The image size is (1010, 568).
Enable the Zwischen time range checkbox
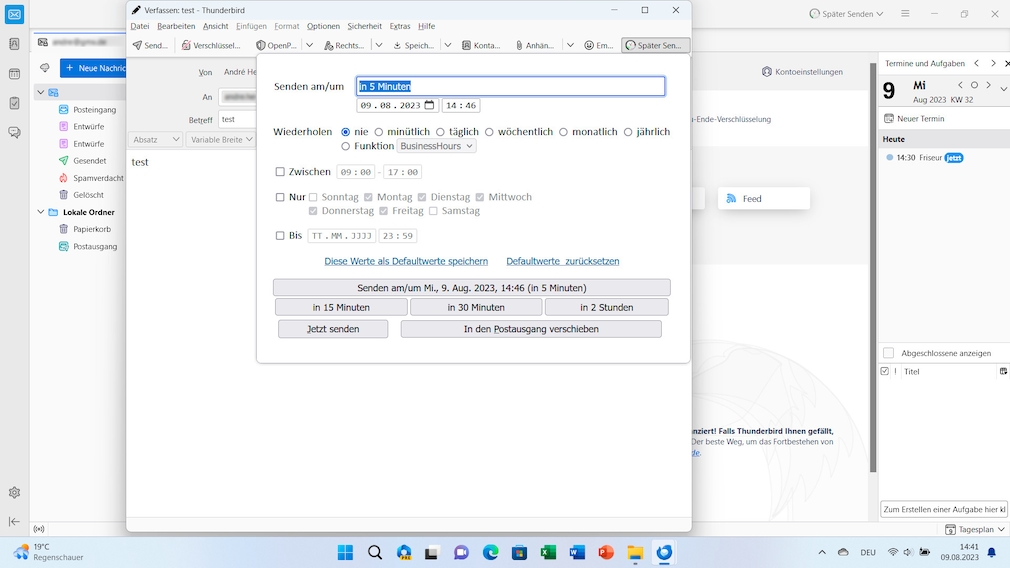tap(280, 172)
